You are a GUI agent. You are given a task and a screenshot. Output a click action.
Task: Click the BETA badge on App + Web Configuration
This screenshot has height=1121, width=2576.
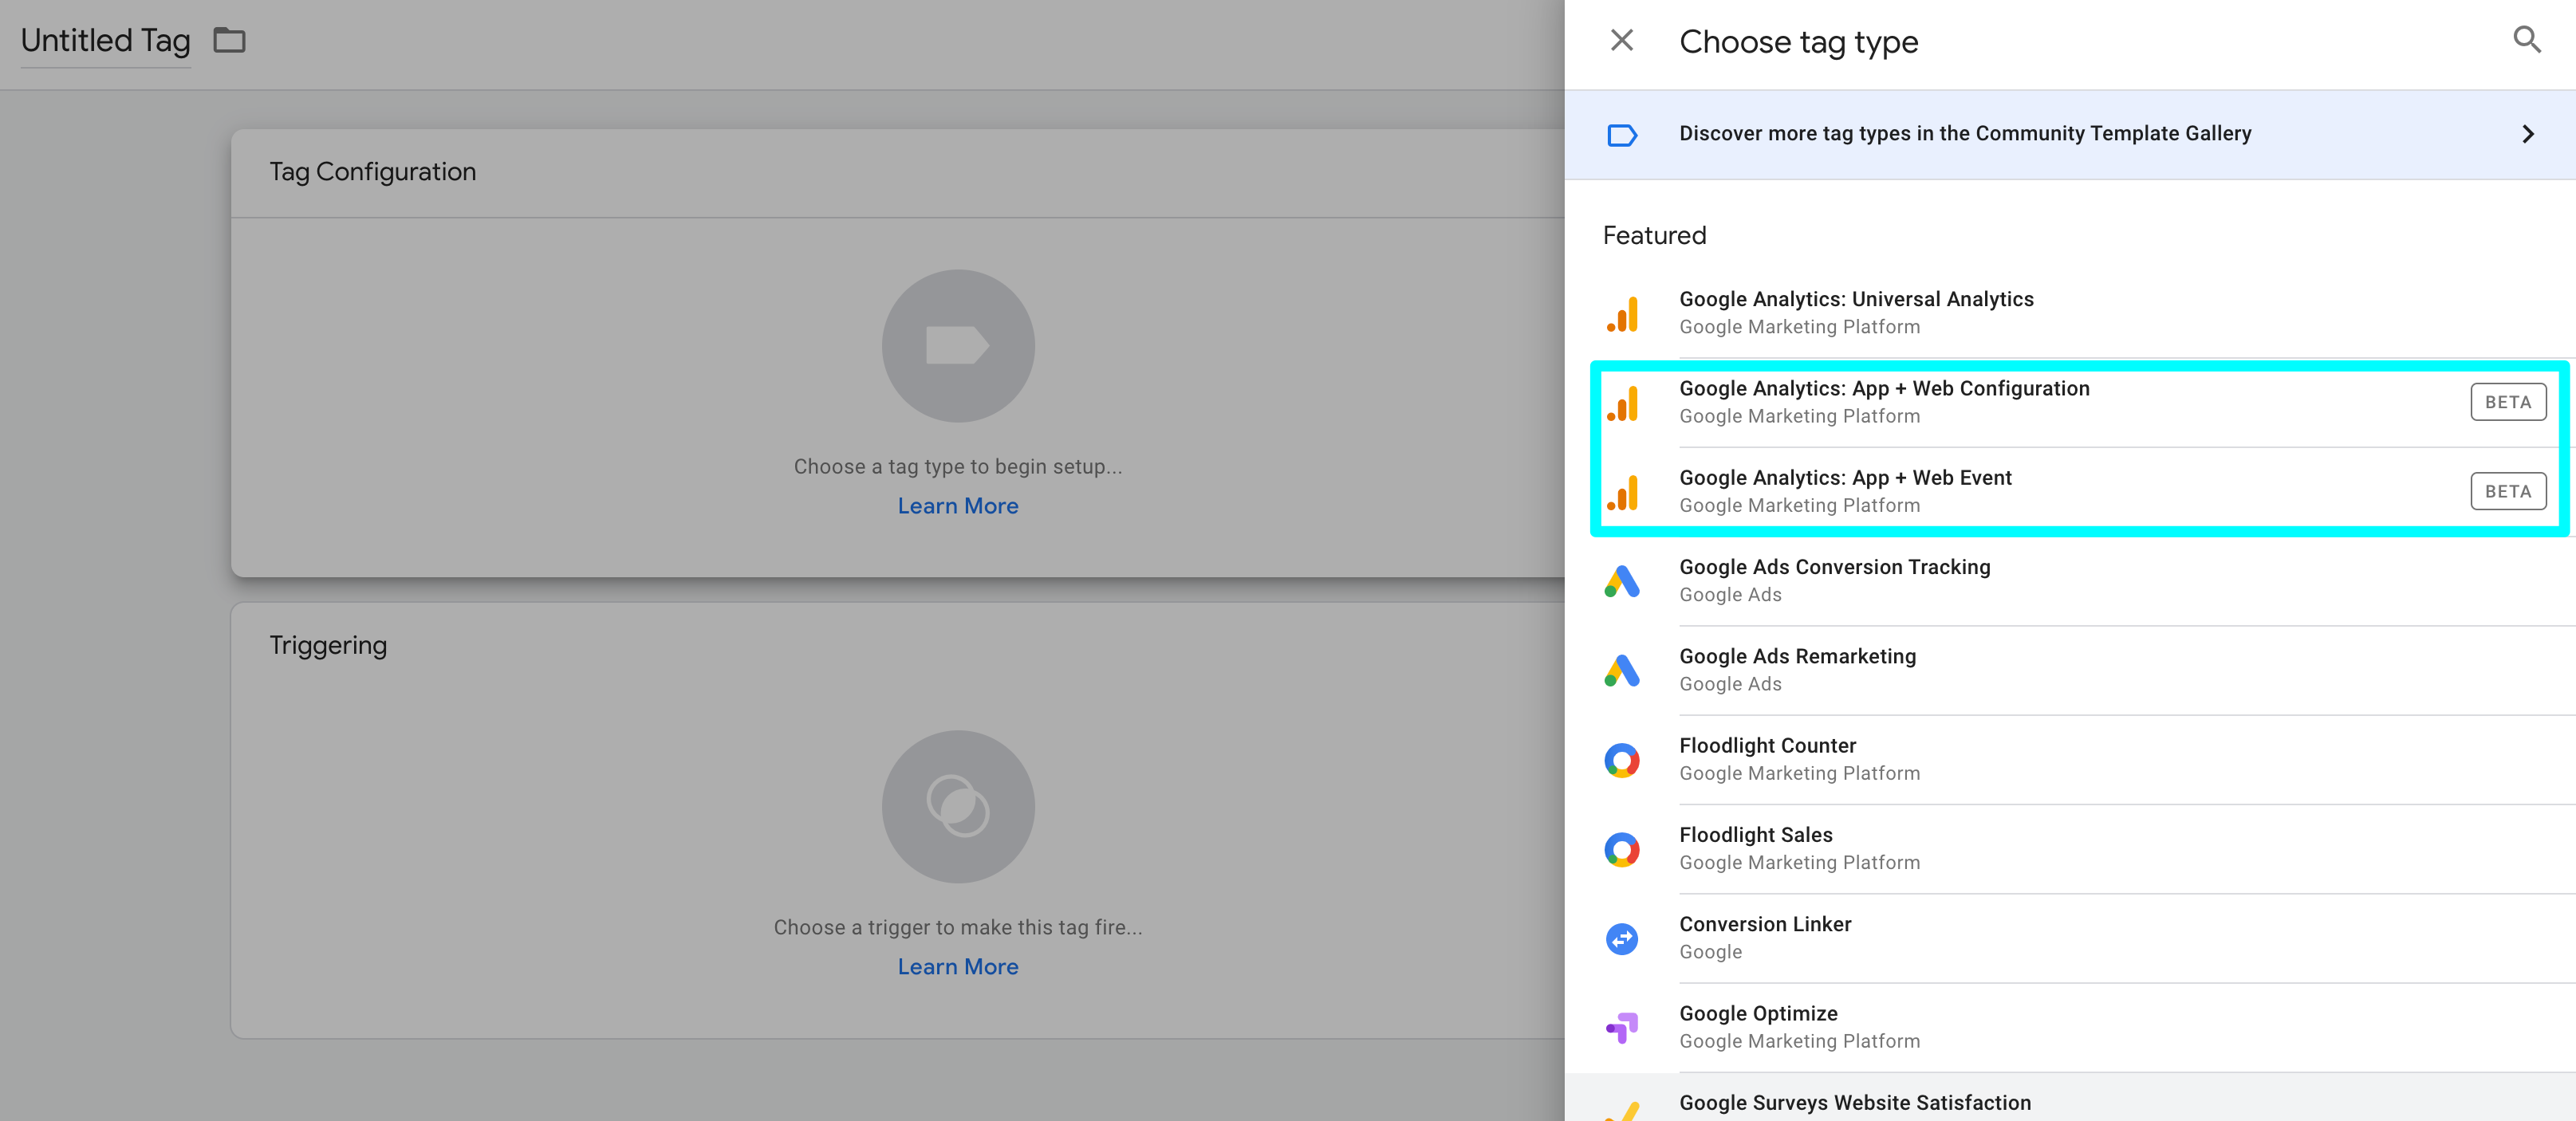tap(2507, 402)
